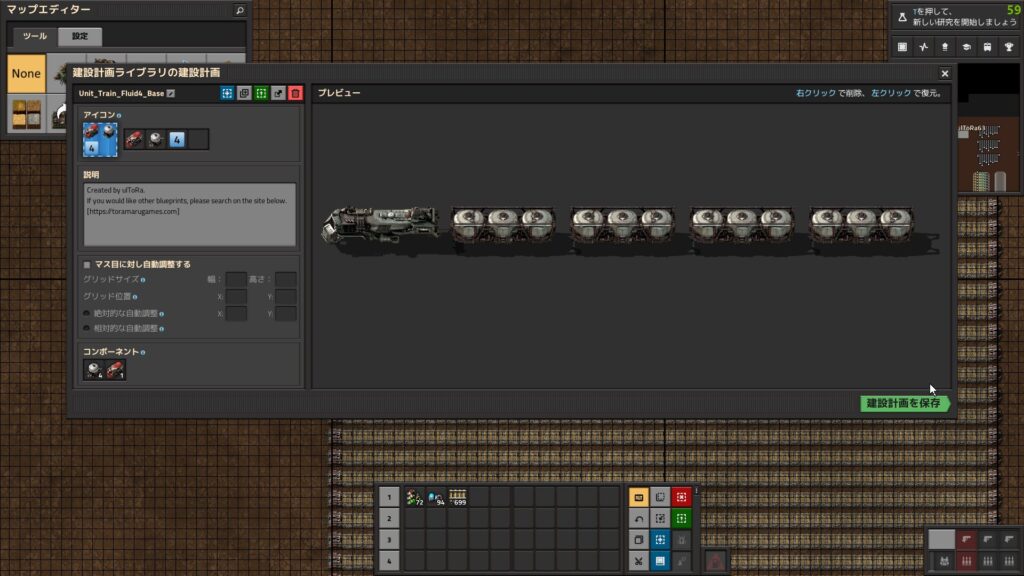Open map editor search magnifier icon
This screenshot has width=1024, height=576.
[x=240, y=10]
